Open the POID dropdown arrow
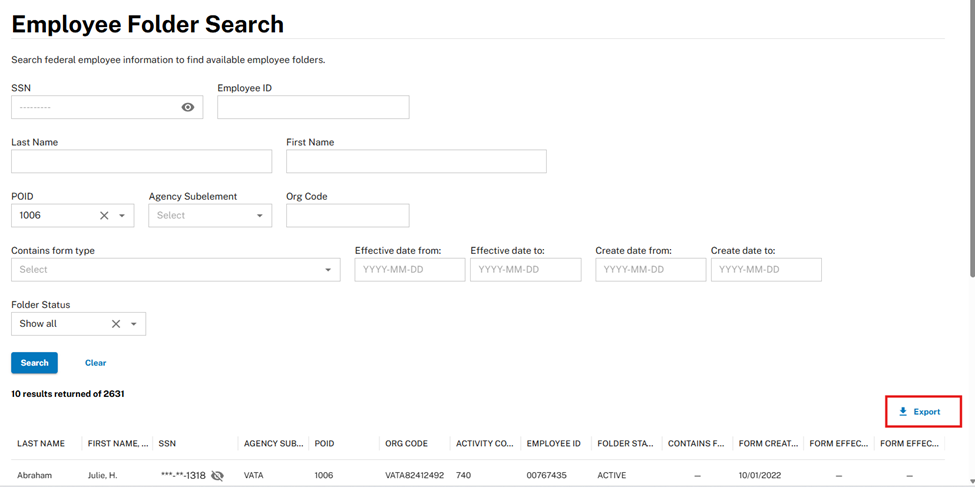Viewport: 975px width, 487px height. [x=122, y=215]
